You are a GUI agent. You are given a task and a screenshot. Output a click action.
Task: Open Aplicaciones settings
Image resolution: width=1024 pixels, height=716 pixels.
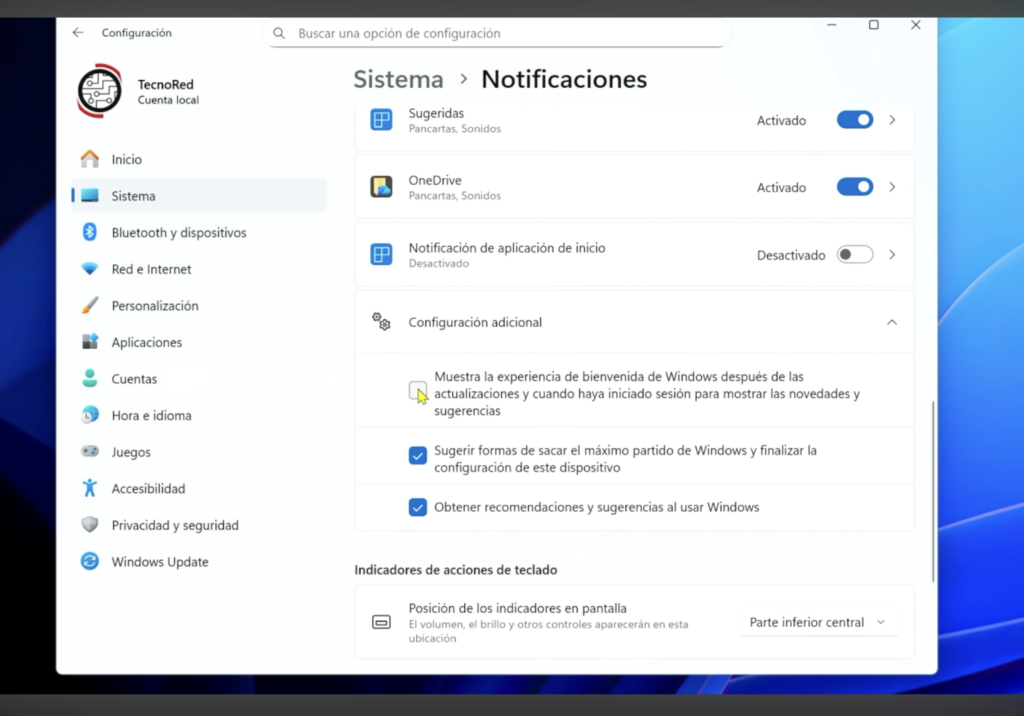199,342
